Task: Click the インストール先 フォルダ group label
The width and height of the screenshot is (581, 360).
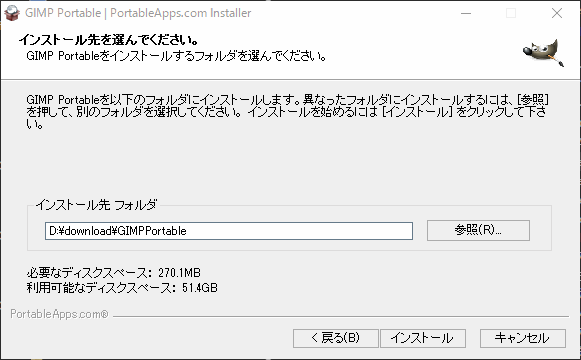Action: tap(96, 204)
